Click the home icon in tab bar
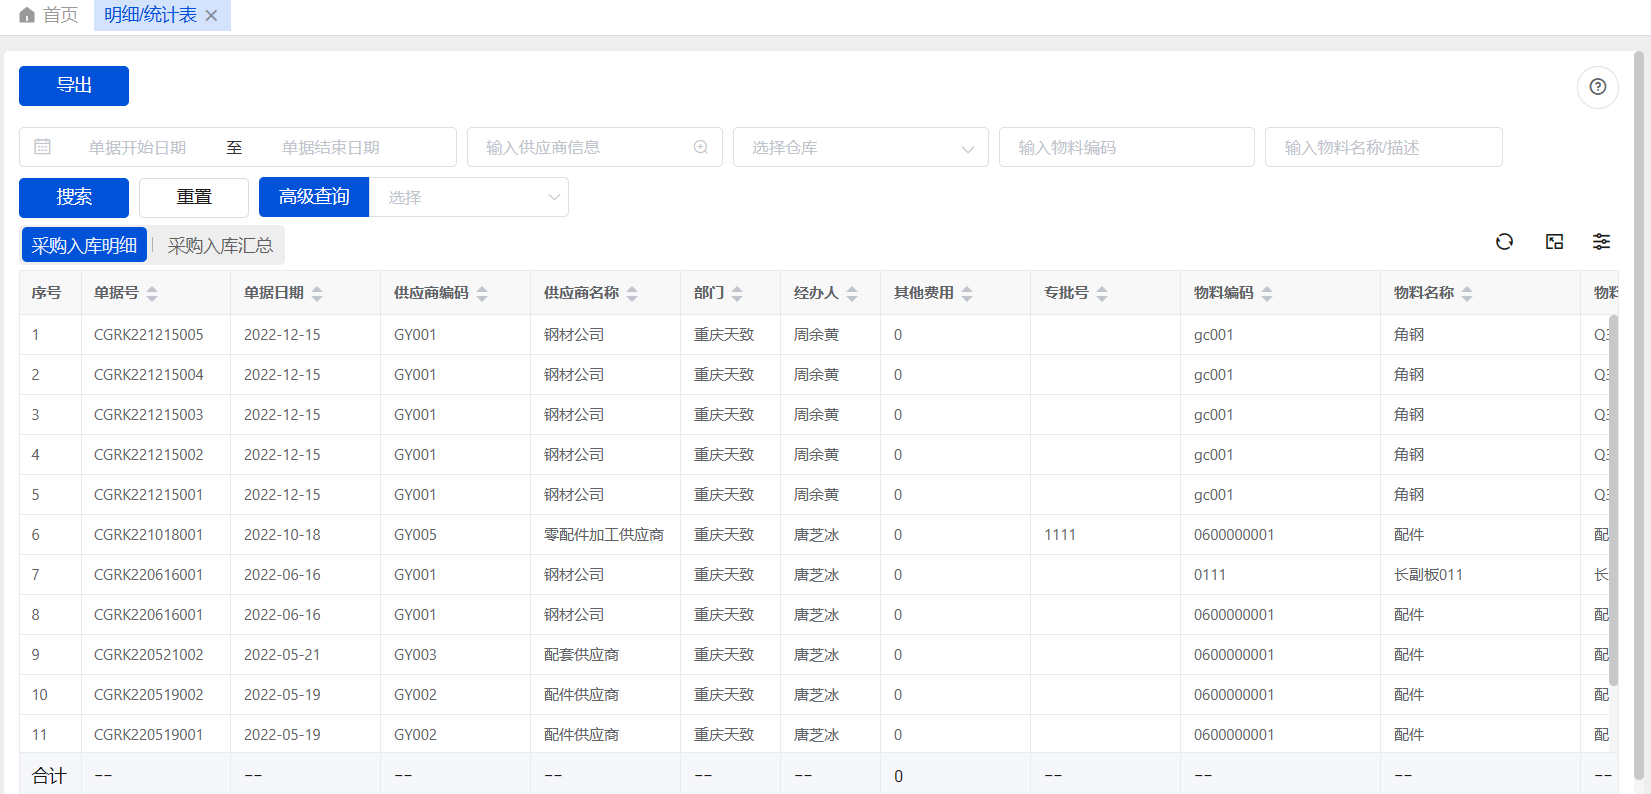 27,15
